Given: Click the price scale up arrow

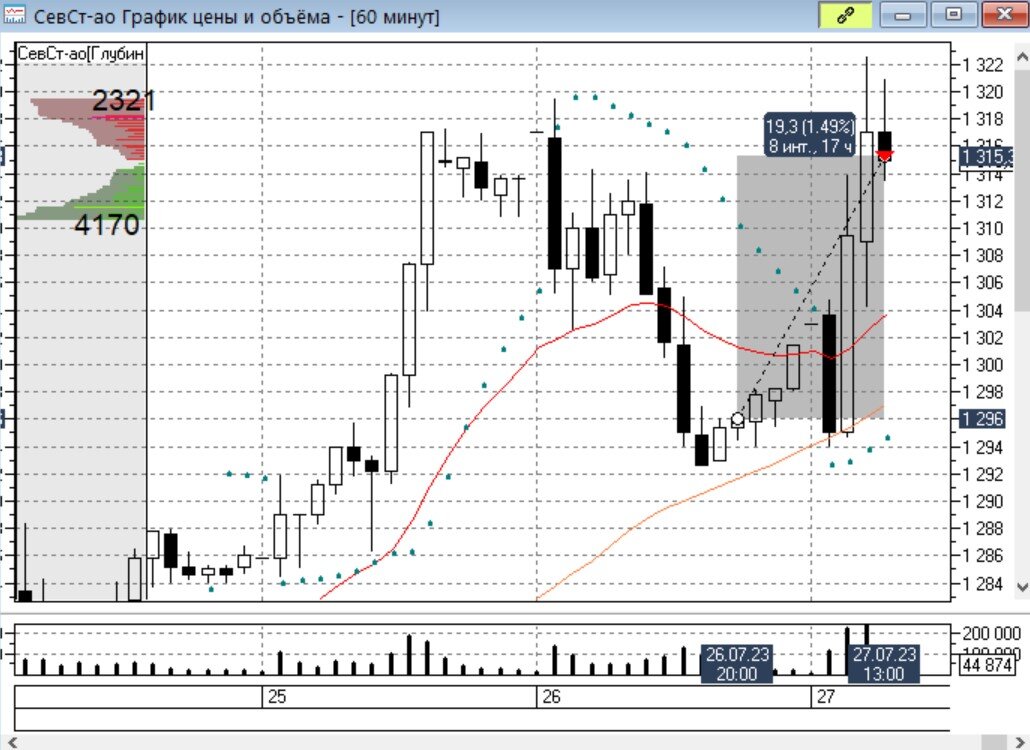Looking at the screenshot, I should pos(1022,58).
